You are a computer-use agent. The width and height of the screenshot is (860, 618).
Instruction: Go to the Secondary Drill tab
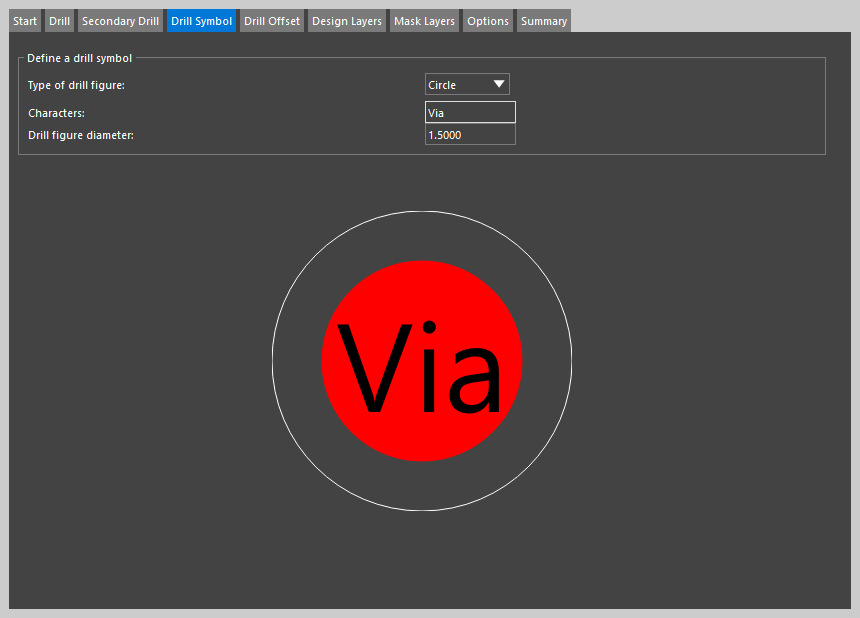point(120,21)
